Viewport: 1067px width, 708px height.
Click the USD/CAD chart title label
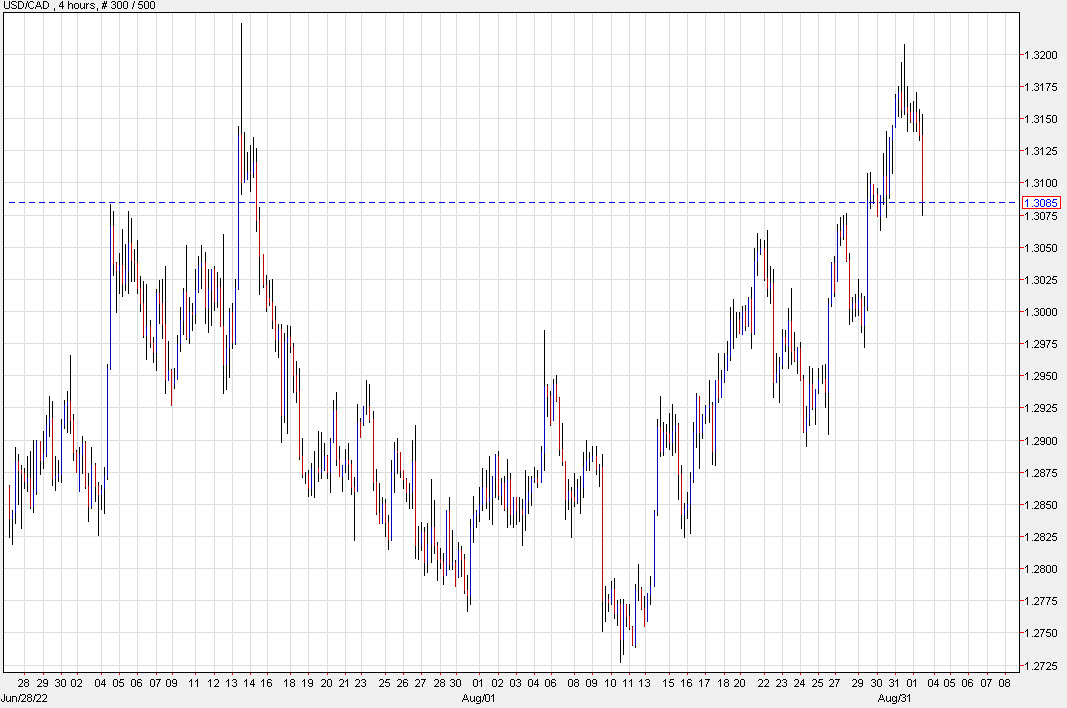point(26,8)
